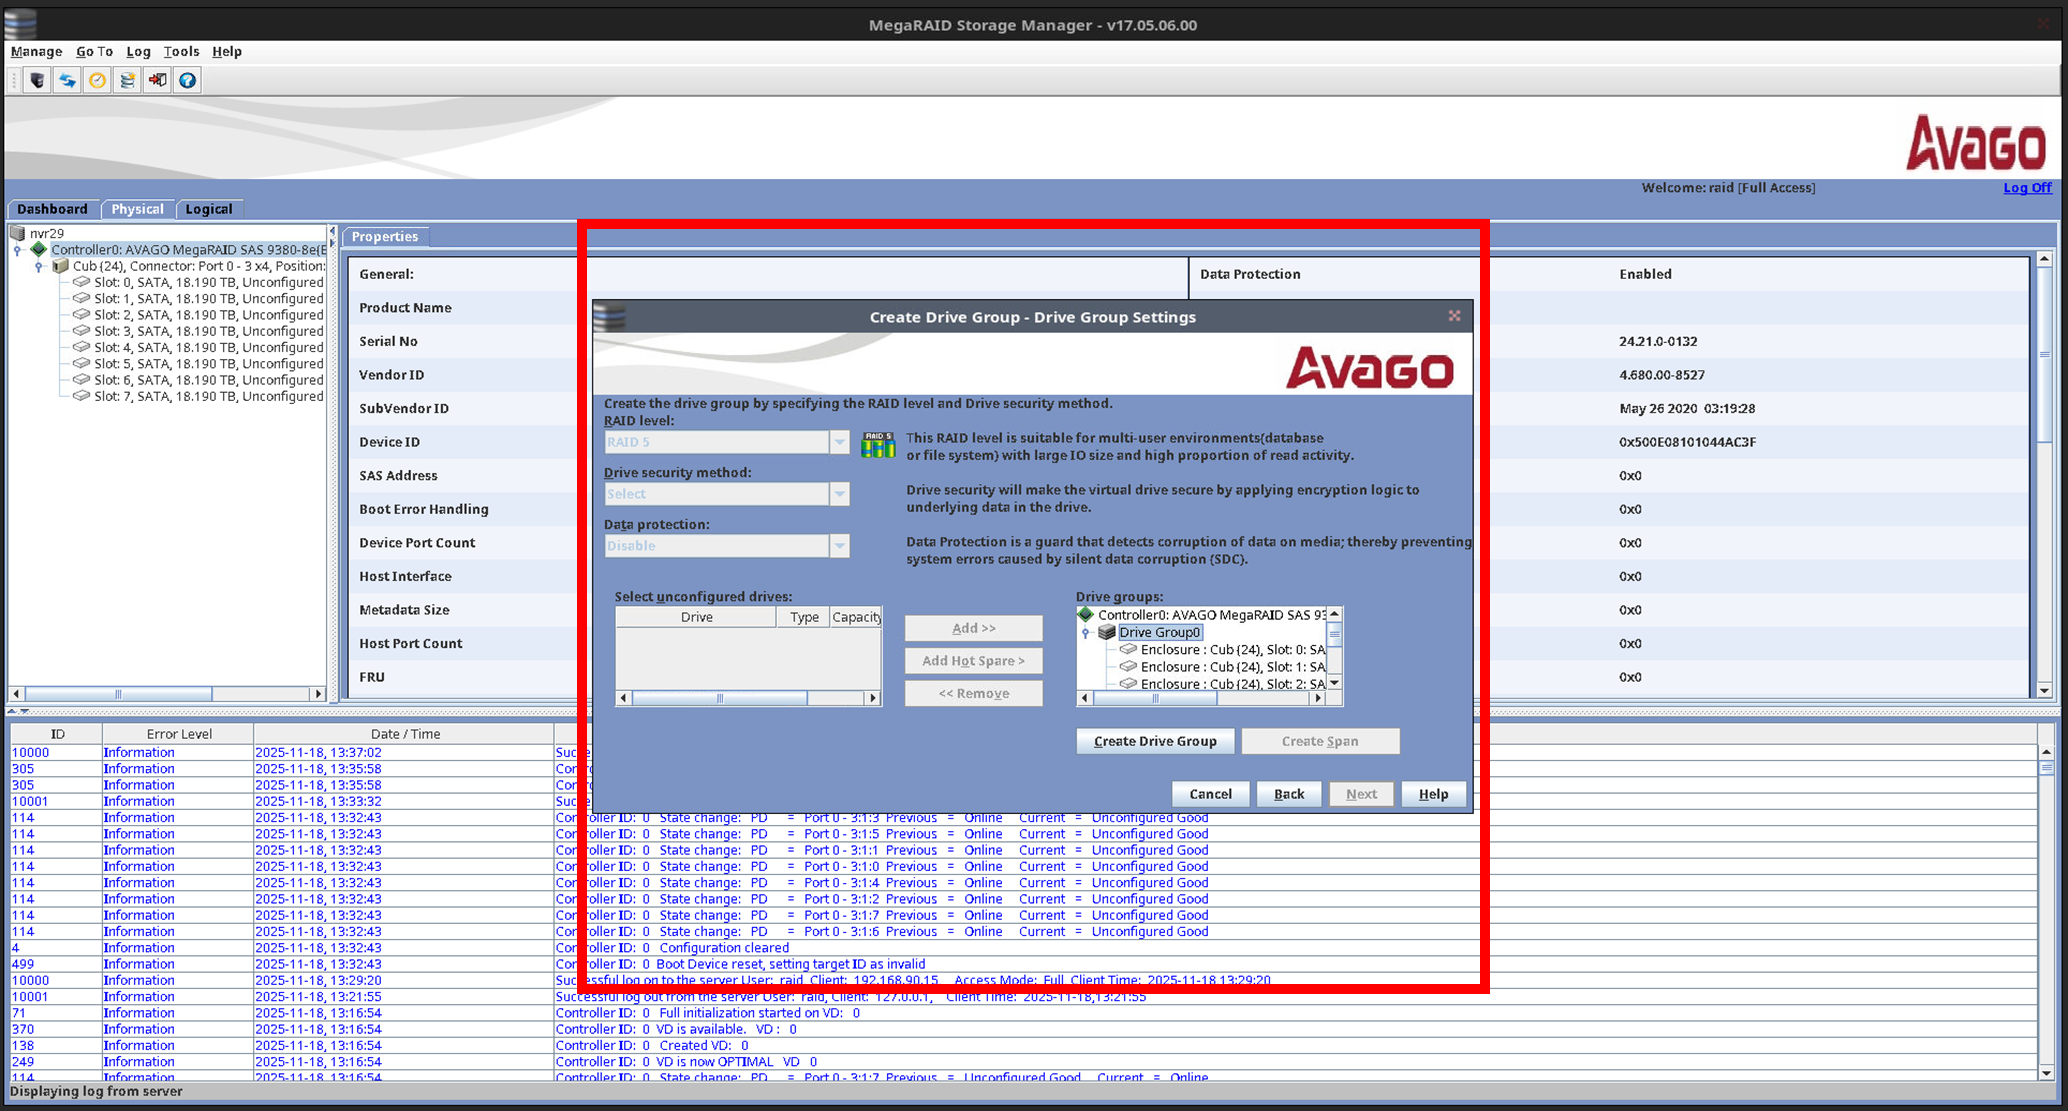Collapse the Drive Group0 tree node
2068x1111 pixels.
pyautogui.click(x=1086, y=633)
